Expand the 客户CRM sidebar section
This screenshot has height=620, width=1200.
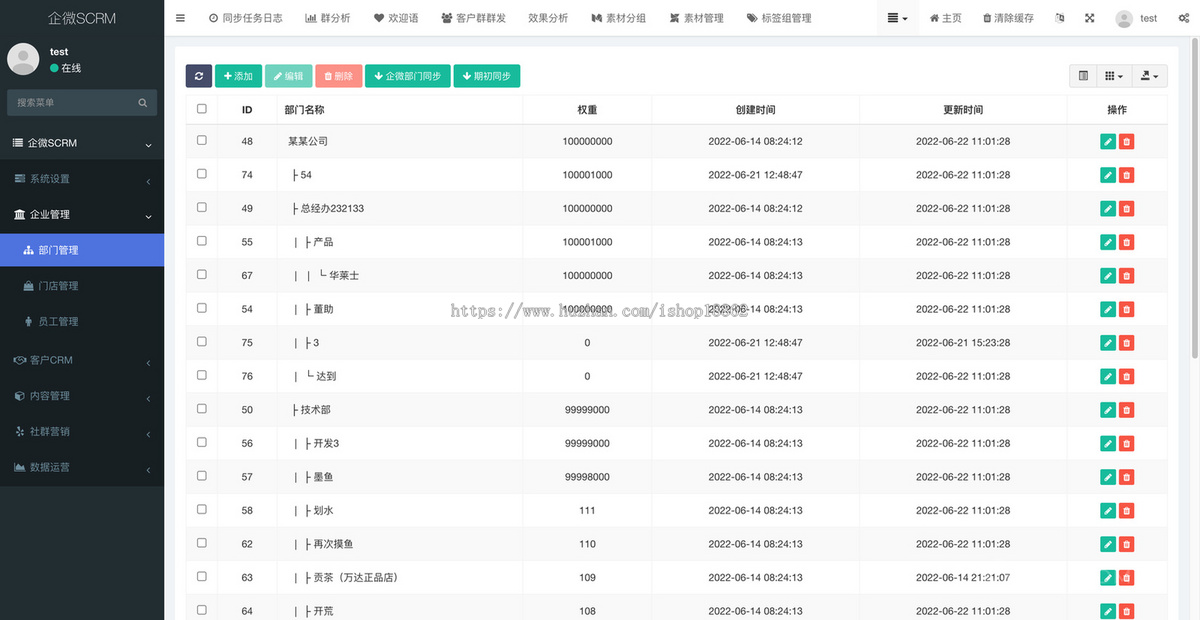tap(82, 359)
